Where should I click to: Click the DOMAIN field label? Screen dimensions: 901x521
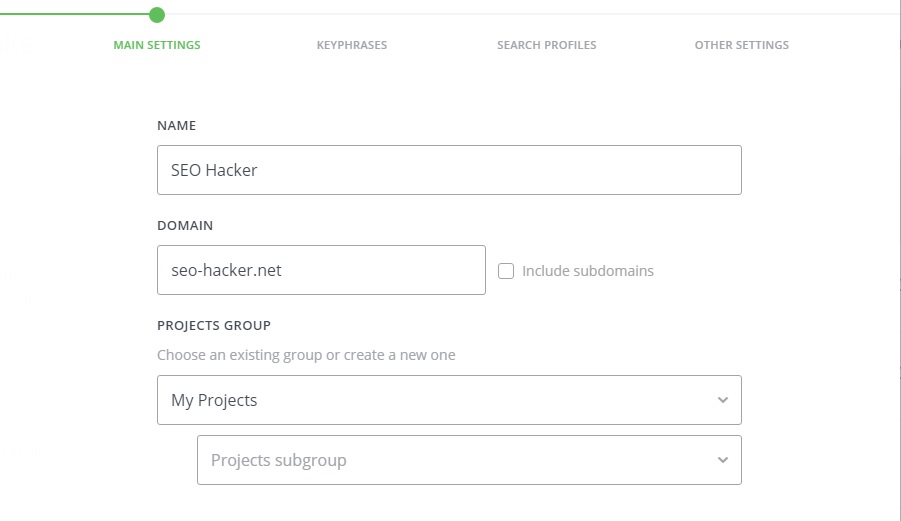click(x=185, y=226)
